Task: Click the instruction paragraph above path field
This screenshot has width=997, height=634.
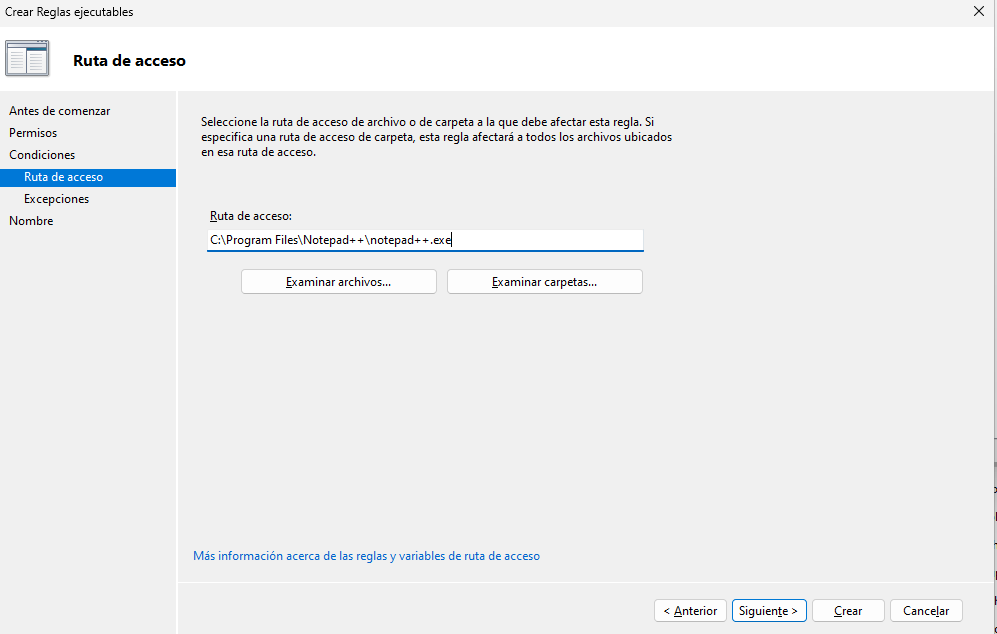Action: [435, 137]
